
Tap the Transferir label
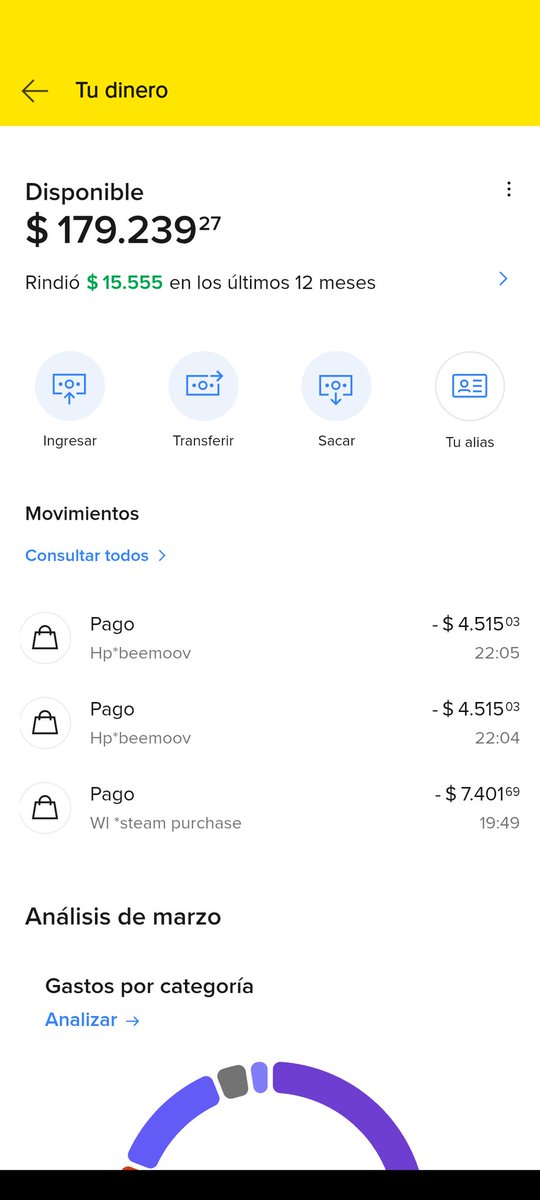pos(203,440)
